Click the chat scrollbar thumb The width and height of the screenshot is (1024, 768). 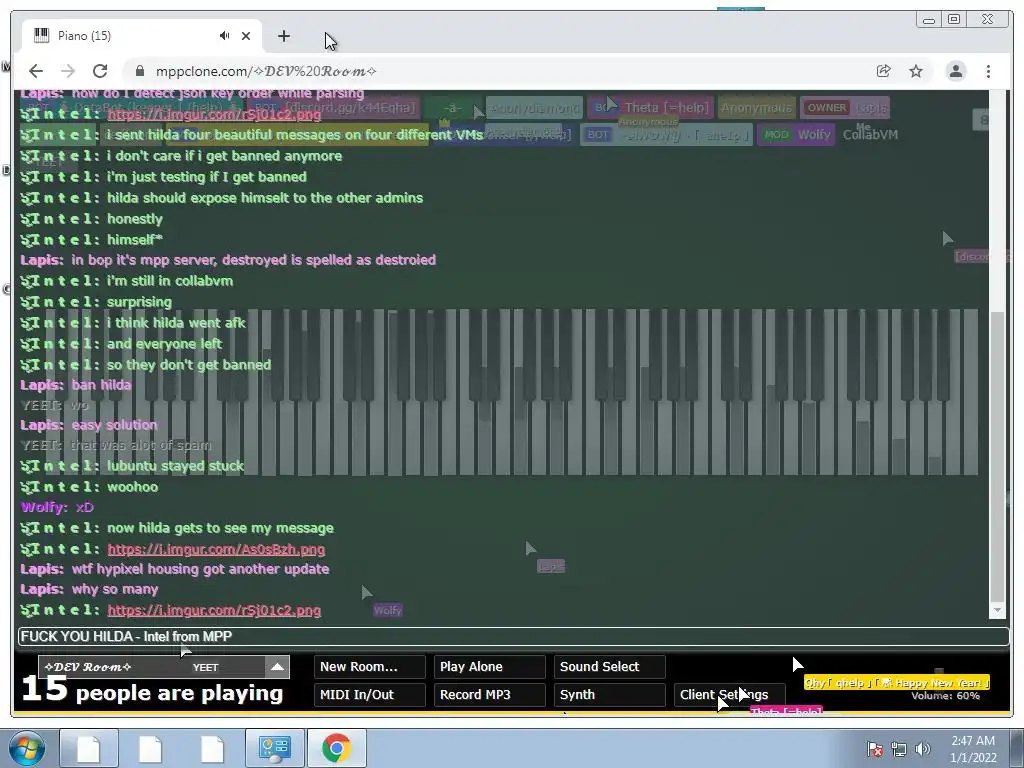(x=997, y=455)
